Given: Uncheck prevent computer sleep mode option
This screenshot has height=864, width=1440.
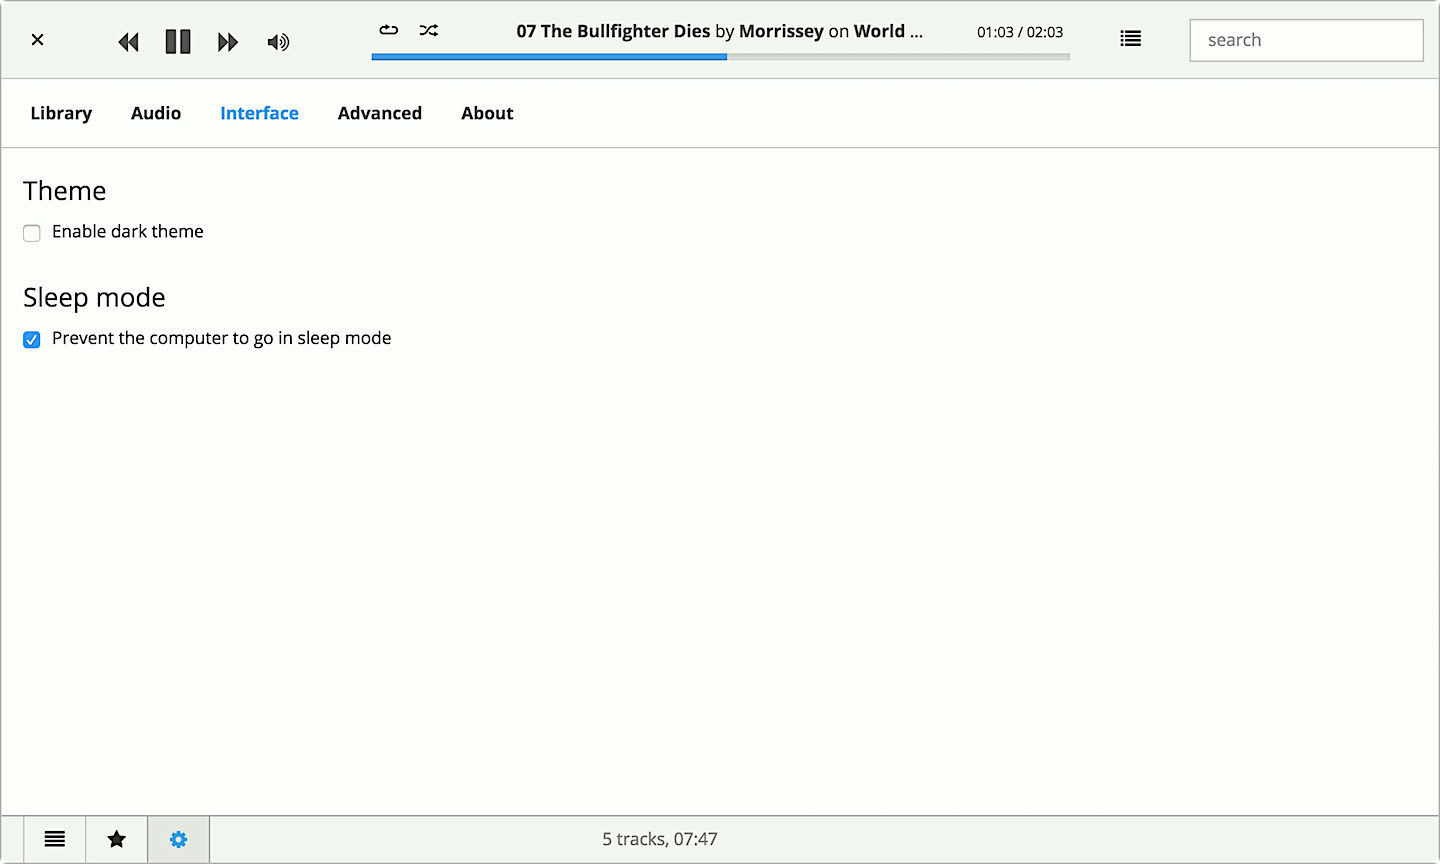Looking at the screenshot, I should [x=32, y=340].
